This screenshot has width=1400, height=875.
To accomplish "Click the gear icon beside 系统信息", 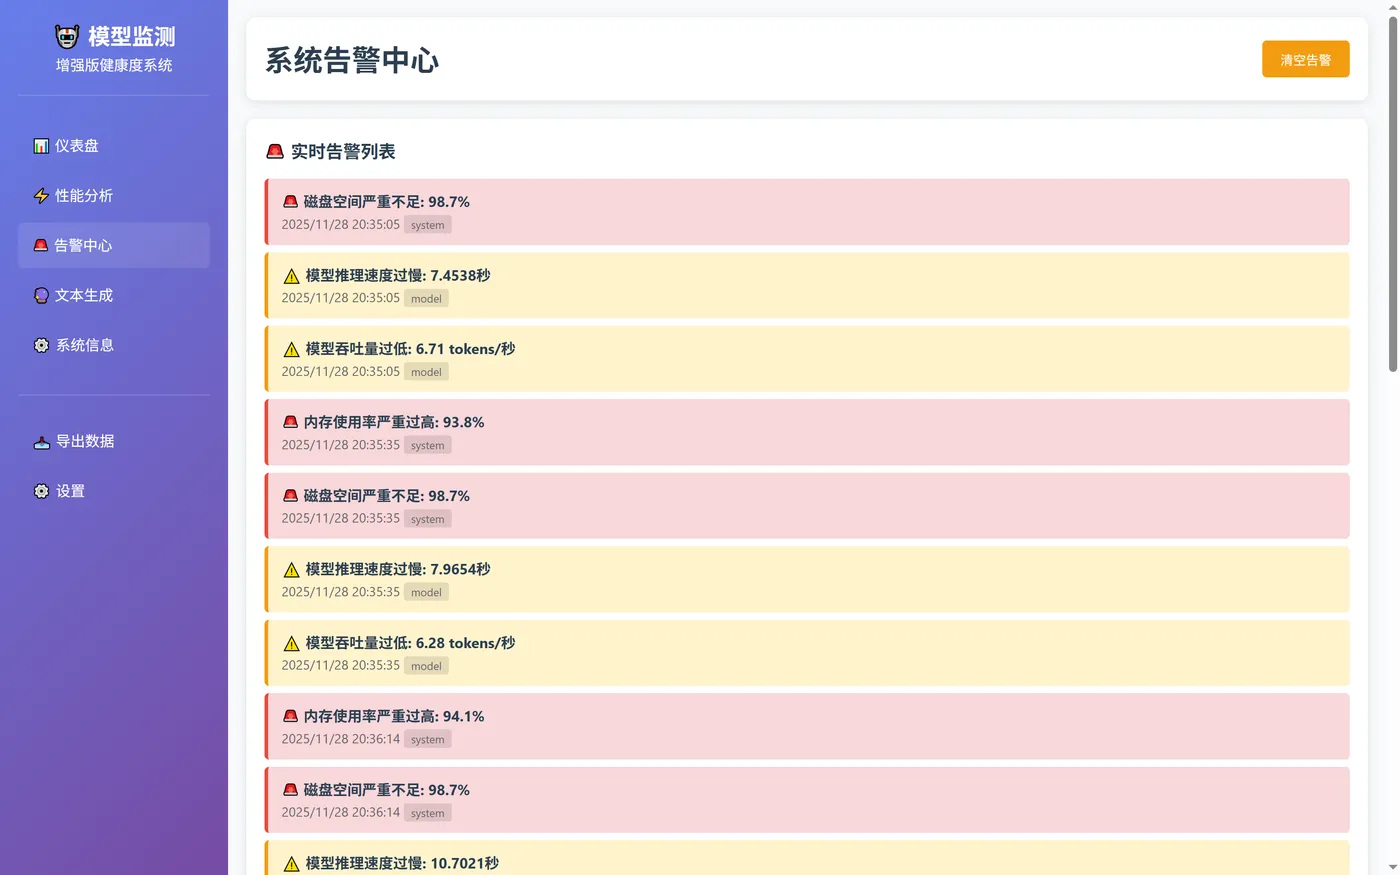I will pyautogui.click(x=41, y=345).
